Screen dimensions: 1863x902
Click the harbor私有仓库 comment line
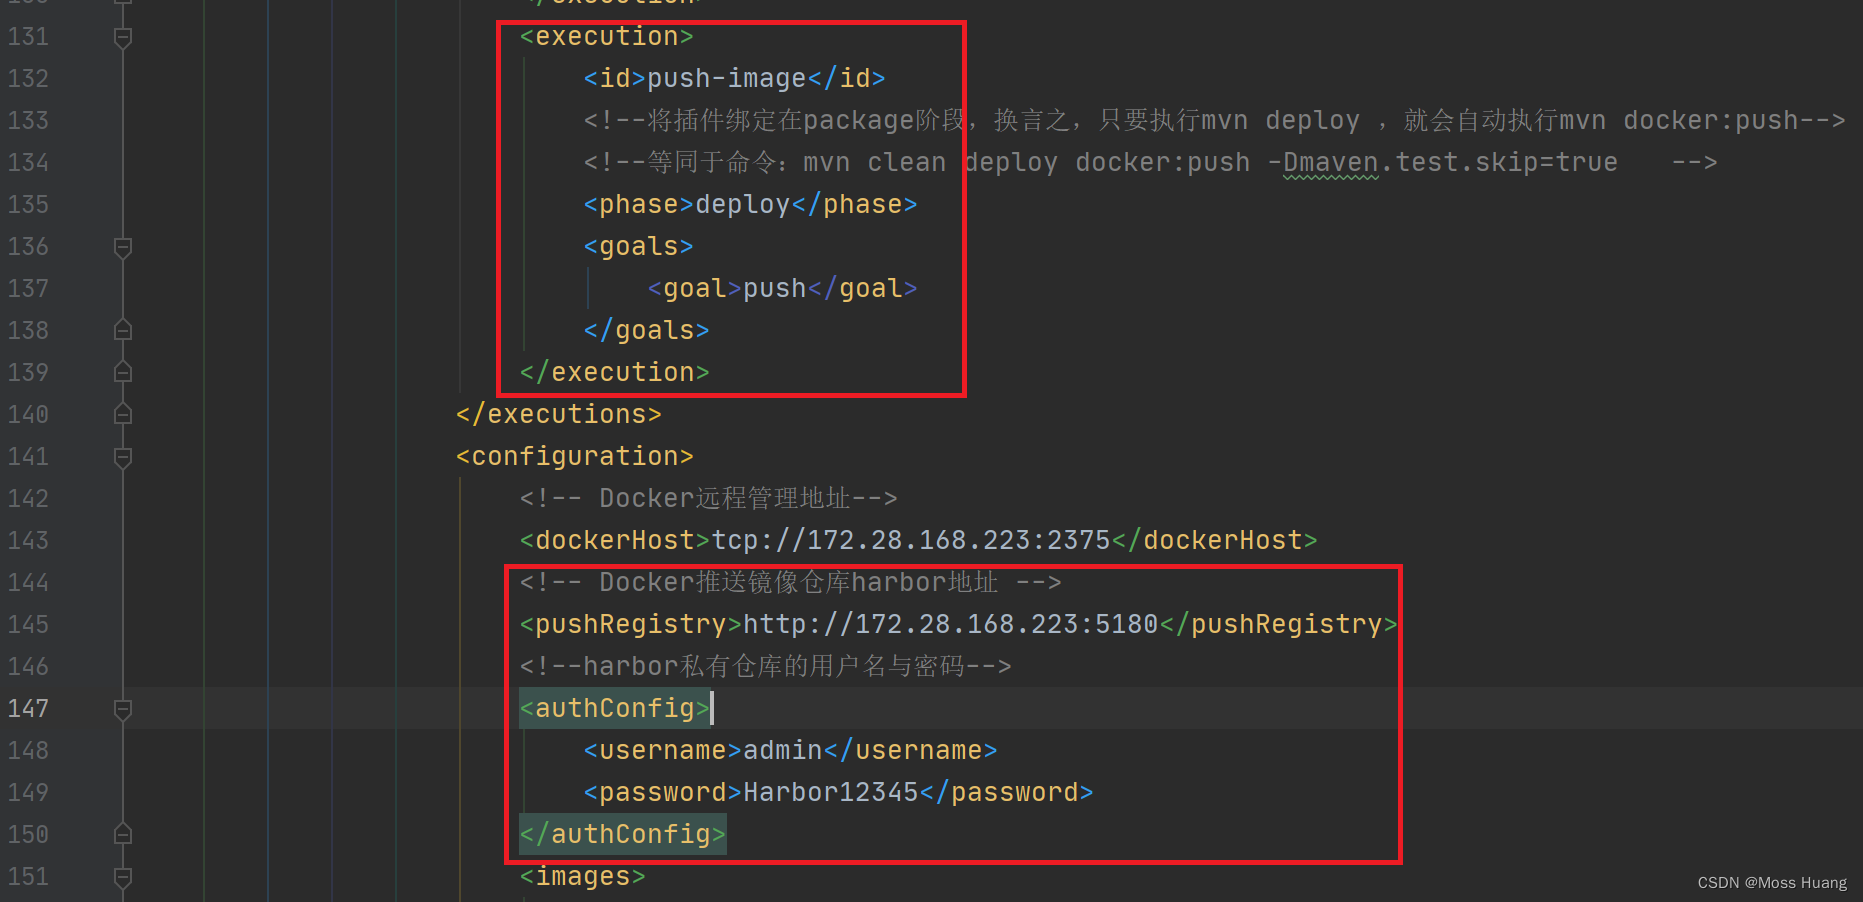(x=766, y=666)
